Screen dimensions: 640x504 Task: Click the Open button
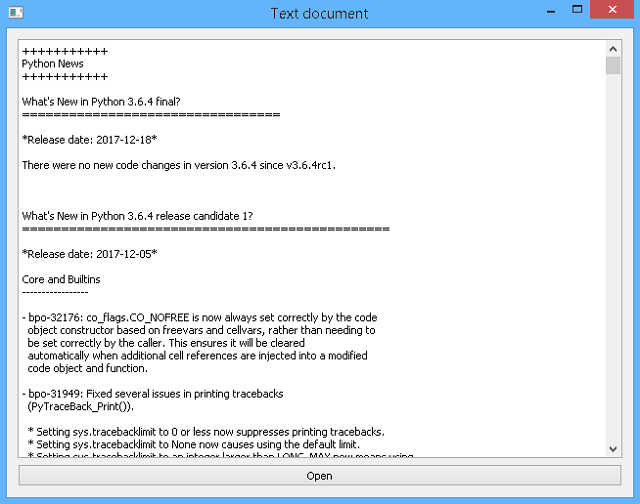[320, 475]
